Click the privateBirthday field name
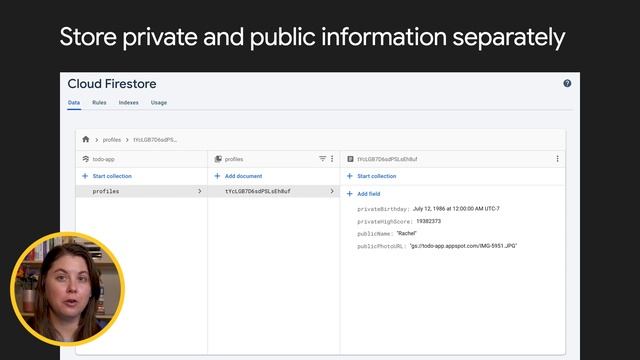This screenshot has width=640, height=360. point(383,209)
